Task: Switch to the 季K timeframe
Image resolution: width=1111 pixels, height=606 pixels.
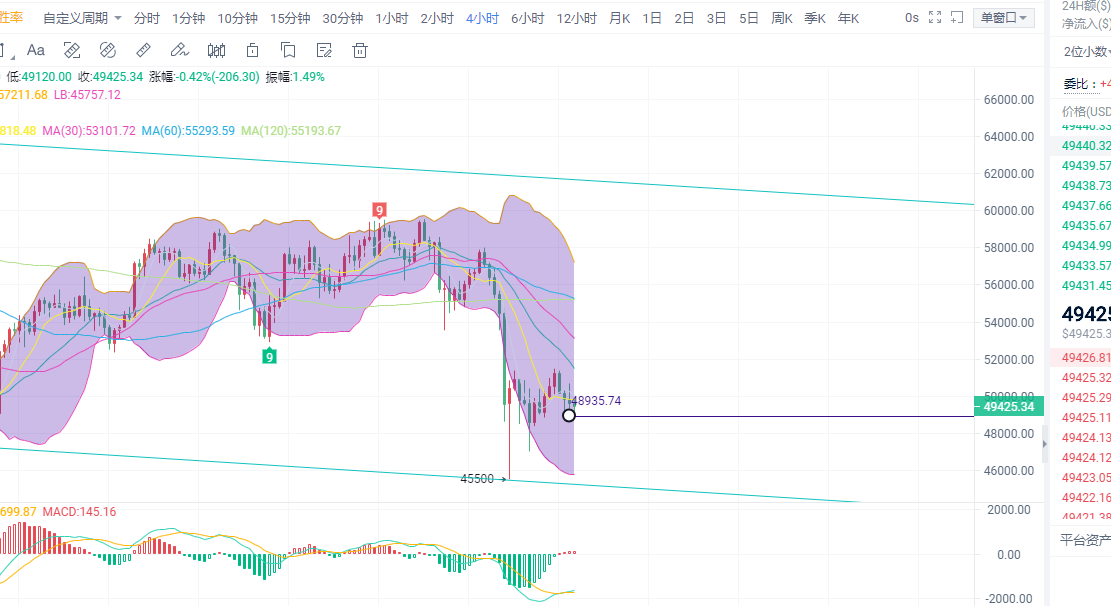Action: pyautogui.click(x=816, y=18)
